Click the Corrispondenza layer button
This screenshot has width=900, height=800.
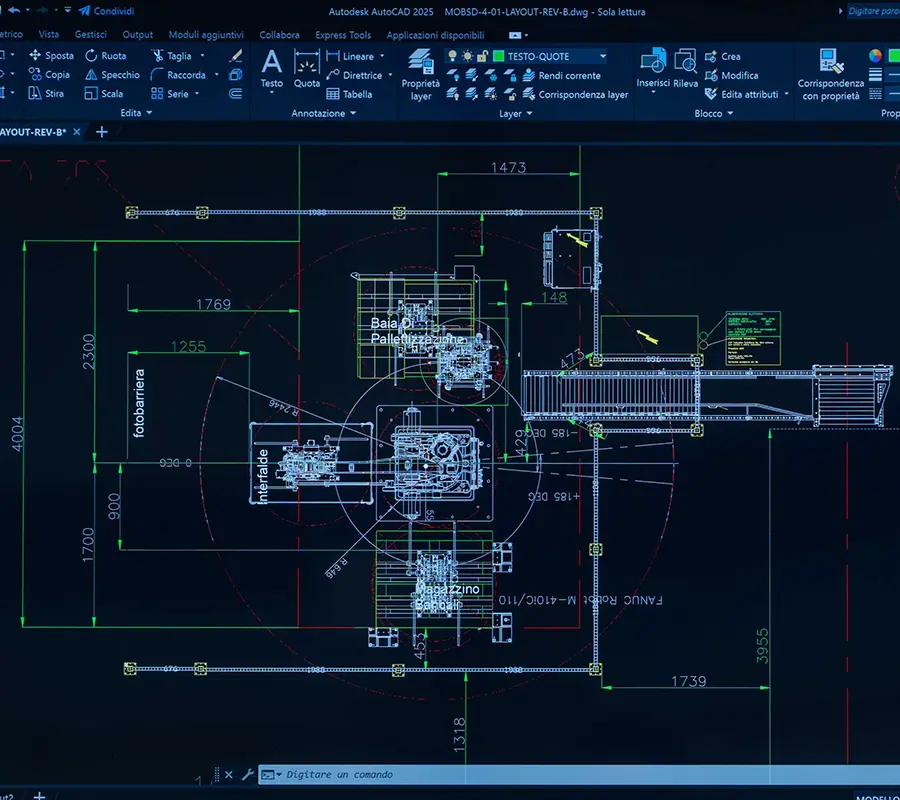click(576, 94)
